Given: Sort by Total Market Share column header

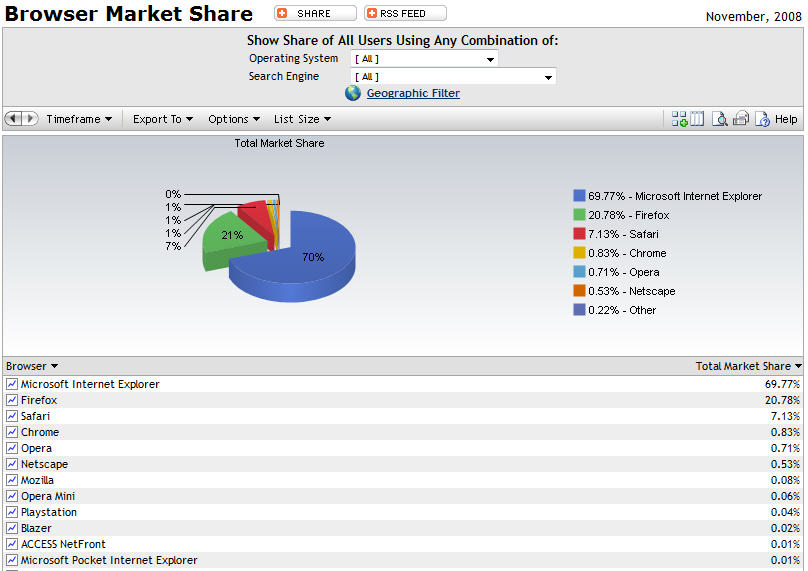Looking at the screenshot, I should [748, 366].
